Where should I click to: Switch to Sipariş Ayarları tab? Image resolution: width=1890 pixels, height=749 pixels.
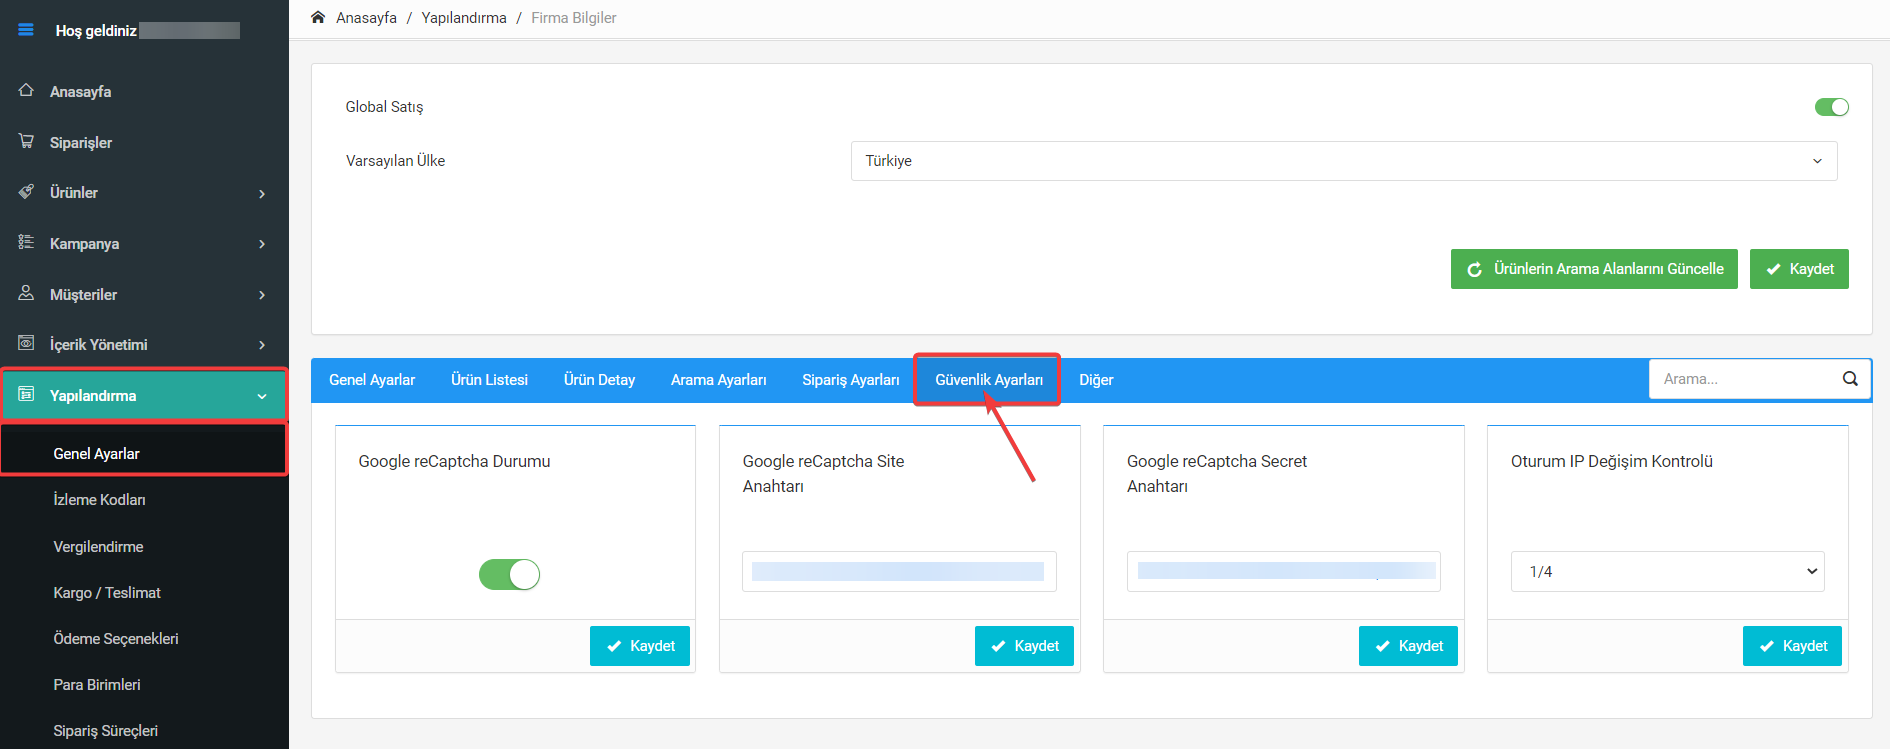click(850, 380)
